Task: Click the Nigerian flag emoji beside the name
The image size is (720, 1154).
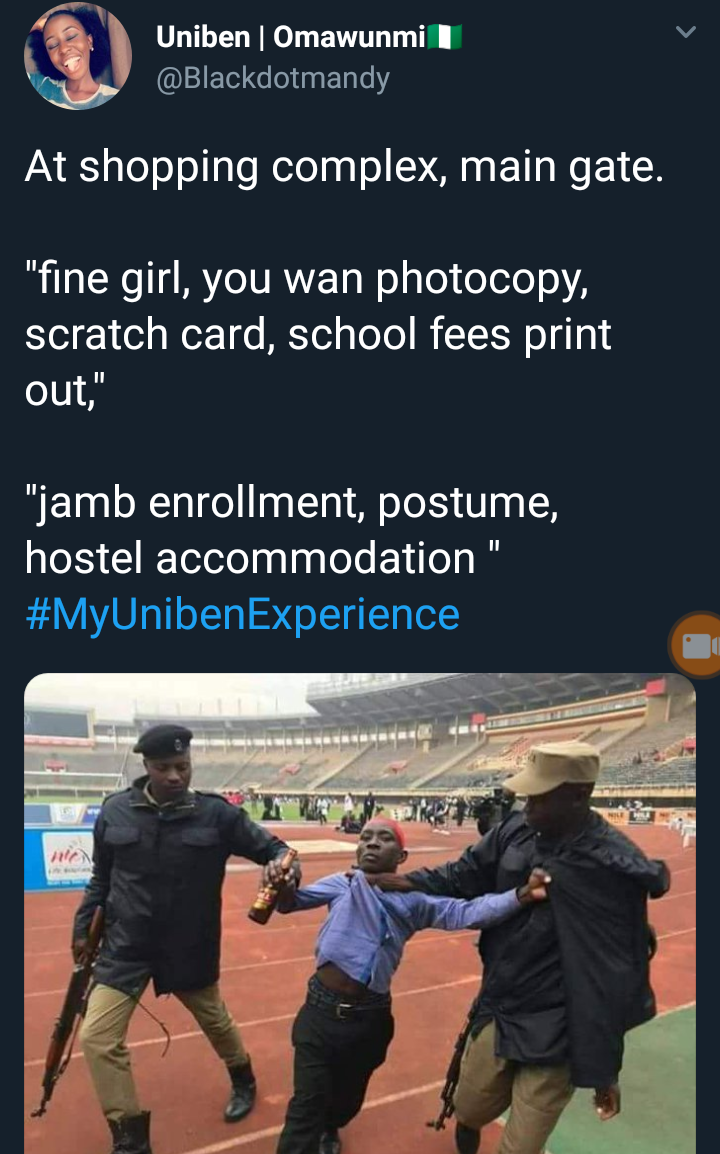Action: [445, 37]
